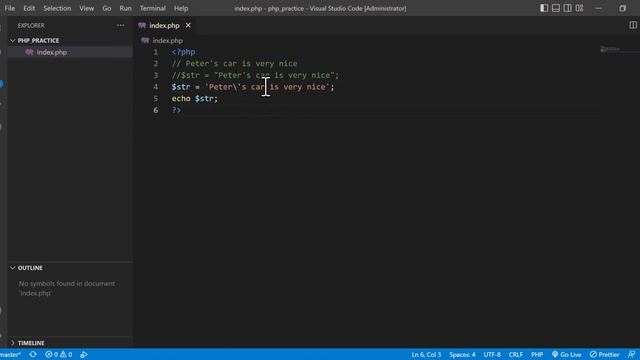Open the View menu

(87, 8)
